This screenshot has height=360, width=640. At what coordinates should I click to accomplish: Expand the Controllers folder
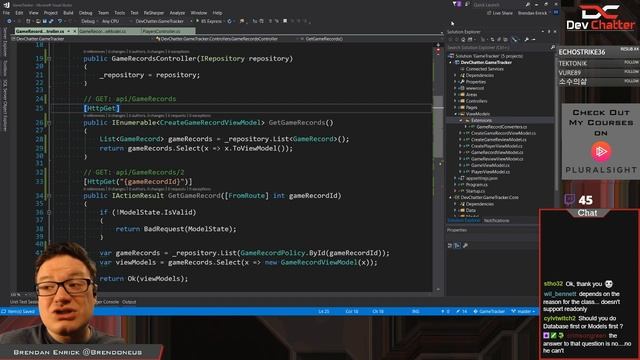[x=456, y=101]
